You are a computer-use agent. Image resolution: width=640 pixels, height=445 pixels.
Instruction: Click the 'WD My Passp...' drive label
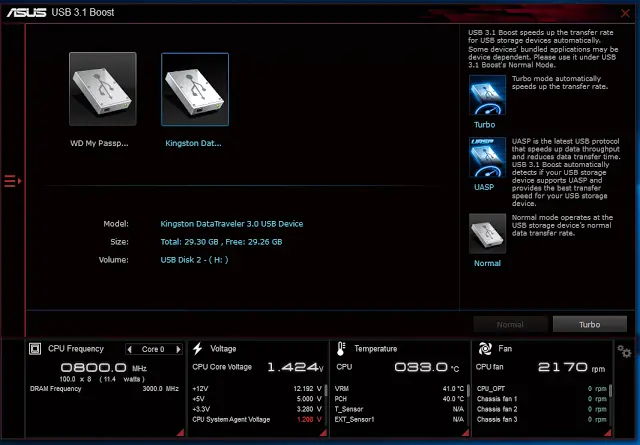[99, 143]
